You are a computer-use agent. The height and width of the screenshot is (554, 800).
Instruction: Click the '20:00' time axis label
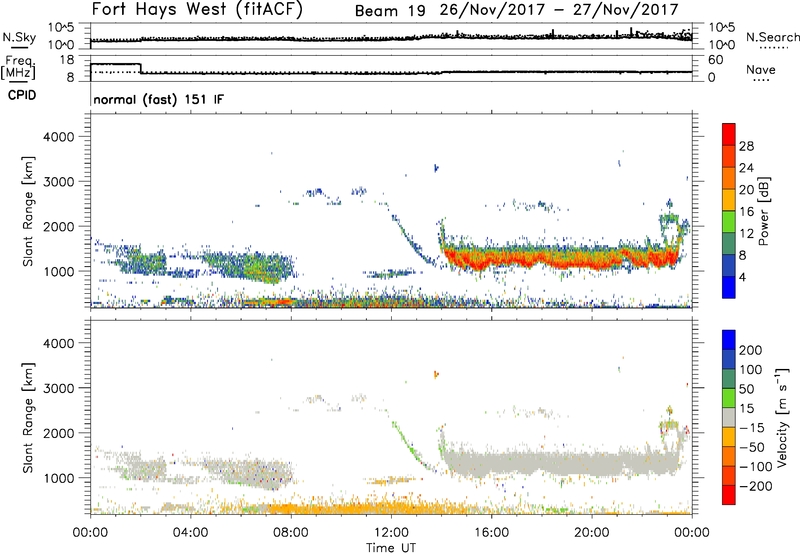[x=592, y=533]
